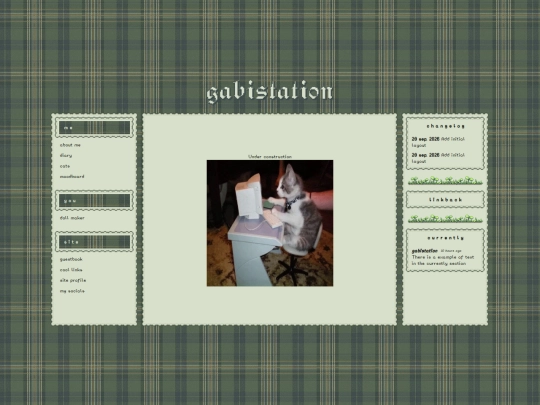The image size is (540, 405).
Task: Open the doll maker link
Action: tap(72, 218)
